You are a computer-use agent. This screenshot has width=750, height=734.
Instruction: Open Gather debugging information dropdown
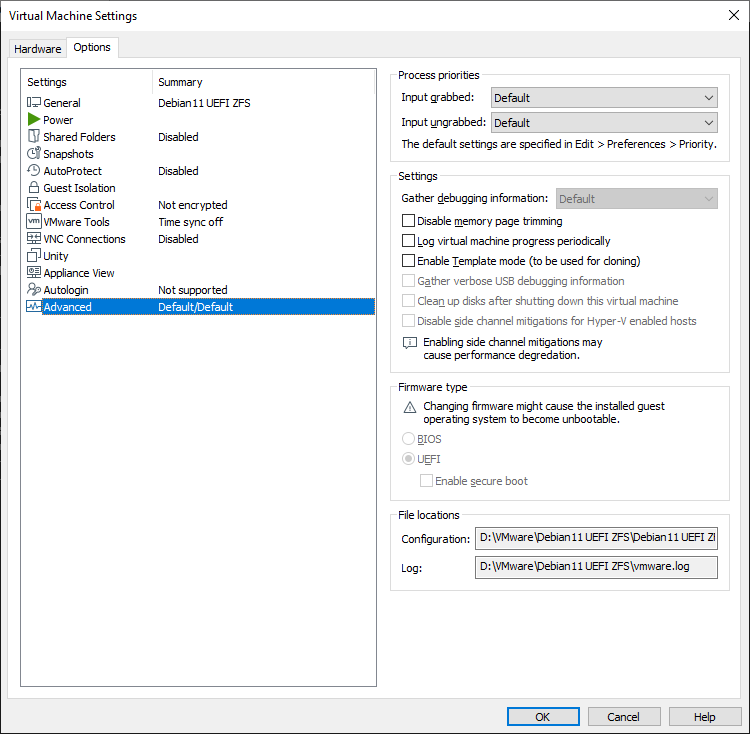coord(637,198)
